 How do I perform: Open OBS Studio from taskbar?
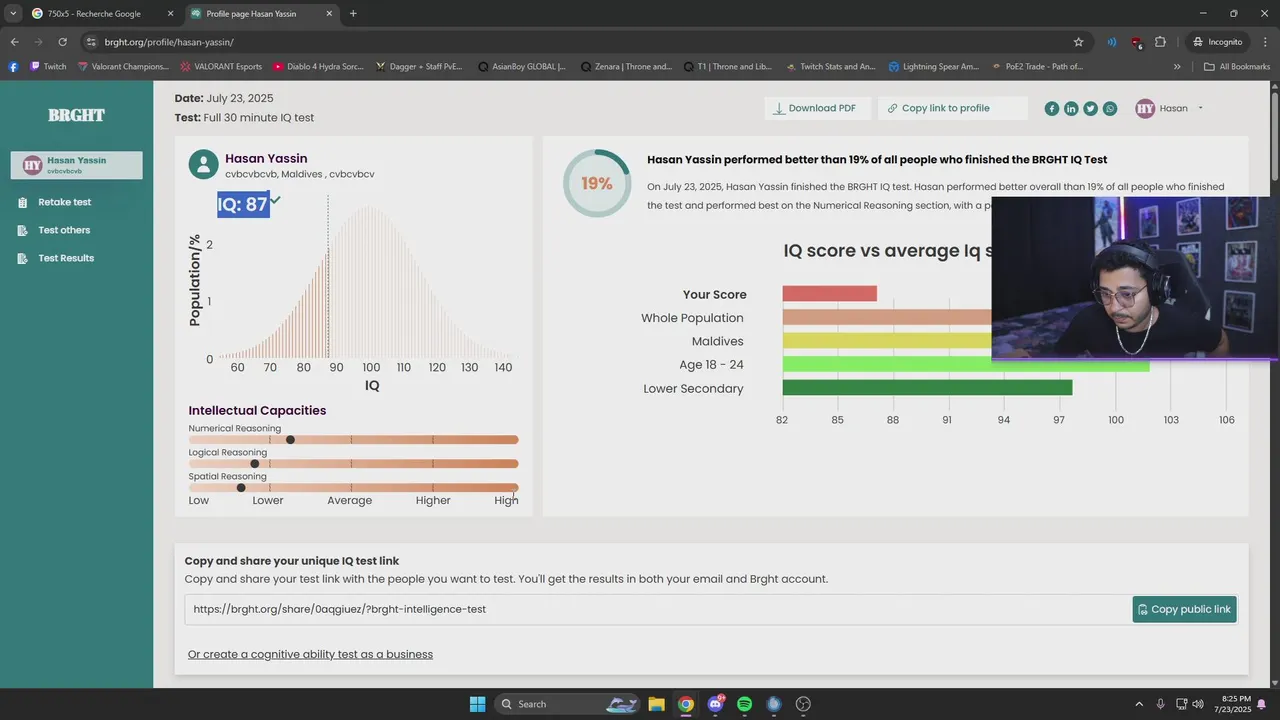pos(803,704)
